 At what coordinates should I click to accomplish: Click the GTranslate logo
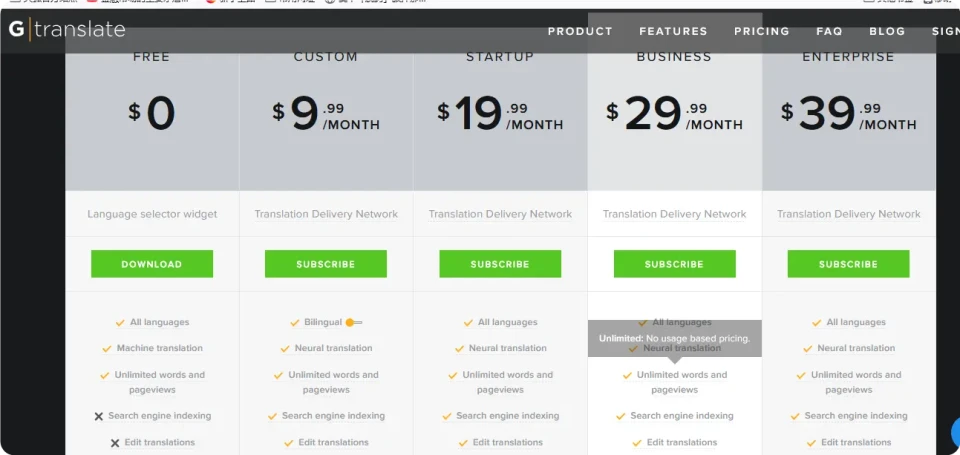(x=67, y=29)
